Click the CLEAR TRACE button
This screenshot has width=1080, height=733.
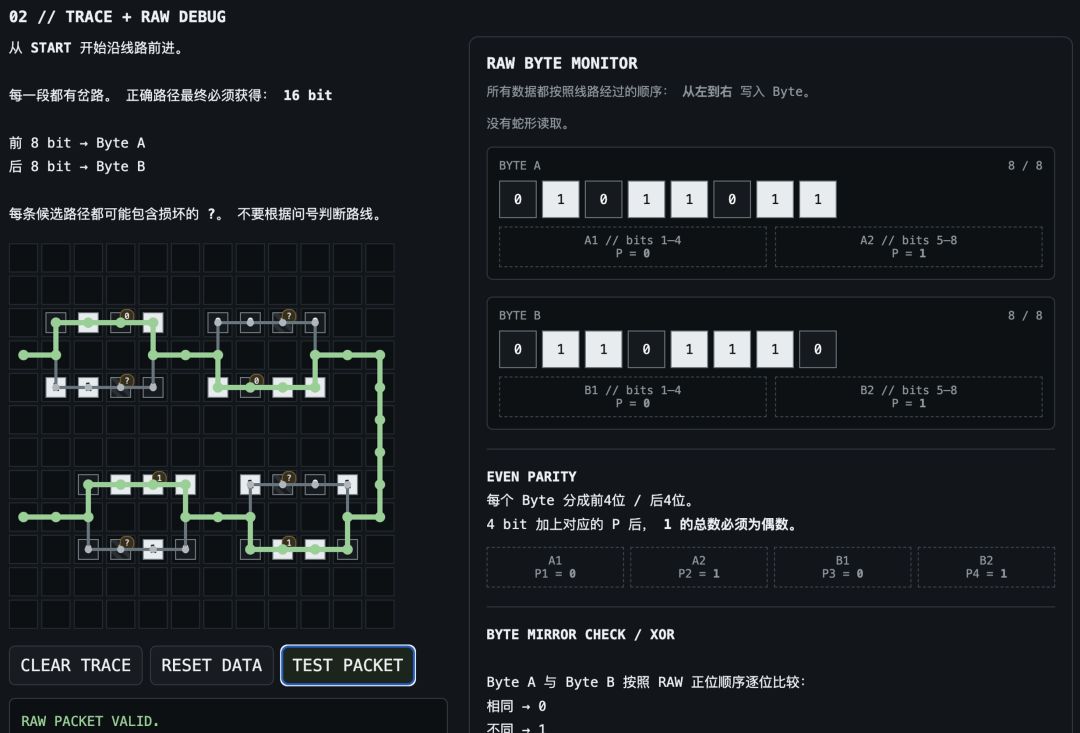(76, 665)
